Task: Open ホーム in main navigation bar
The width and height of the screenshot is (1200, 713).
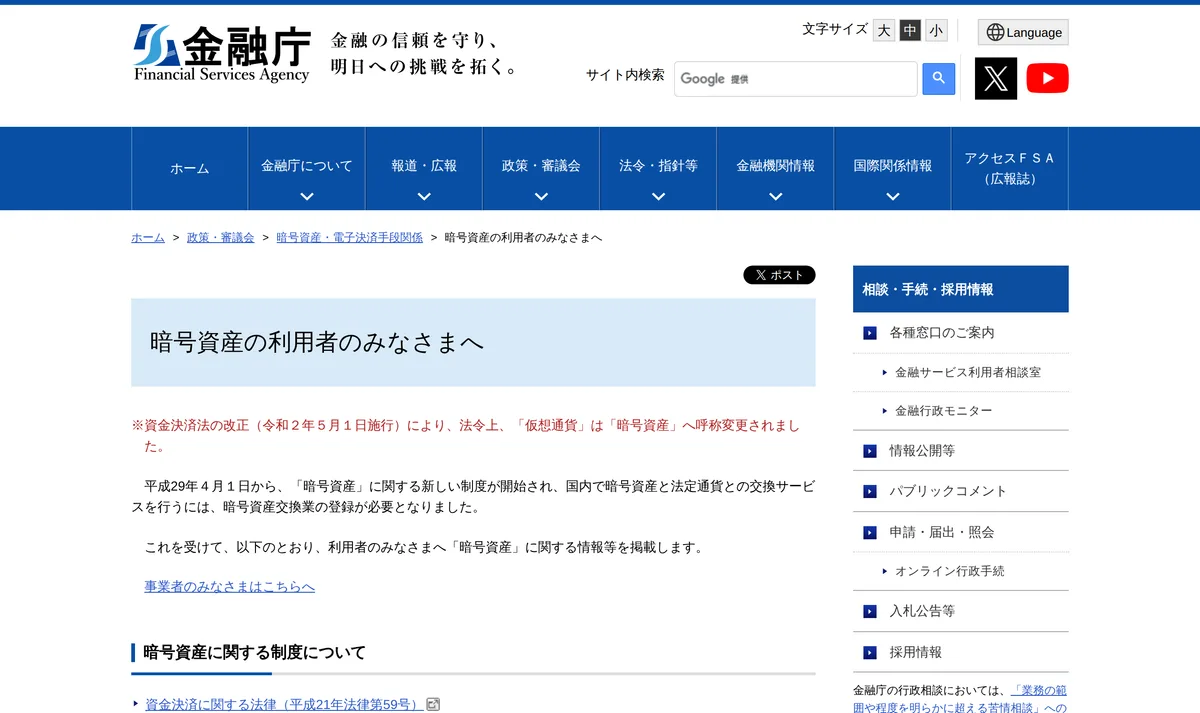Action: click(190, 169)
